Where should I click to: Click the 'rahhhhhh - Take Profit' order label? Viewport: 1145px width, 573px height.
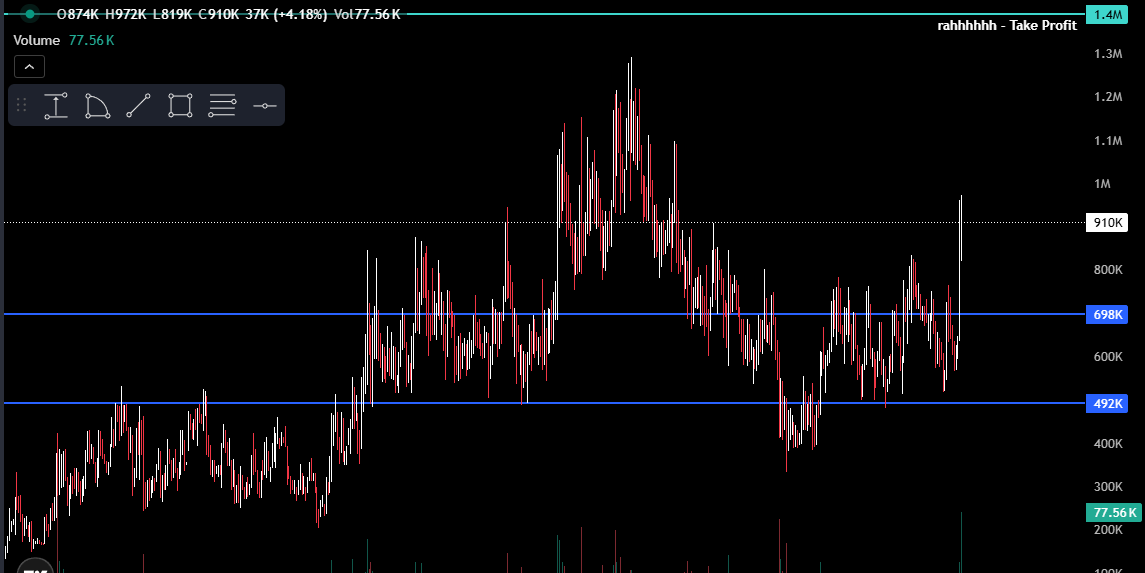(1007, 26)
